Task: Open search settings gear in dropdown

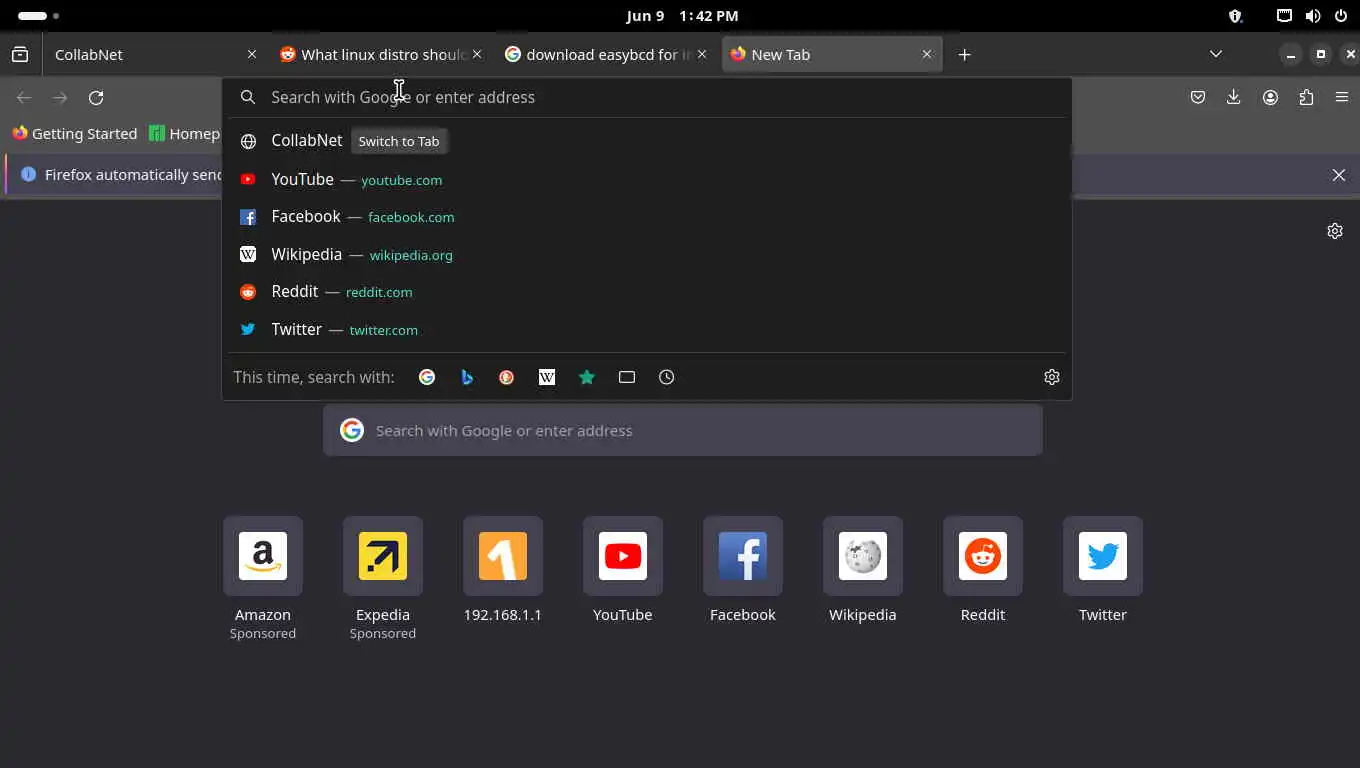Action: [x=1052, y=377]
